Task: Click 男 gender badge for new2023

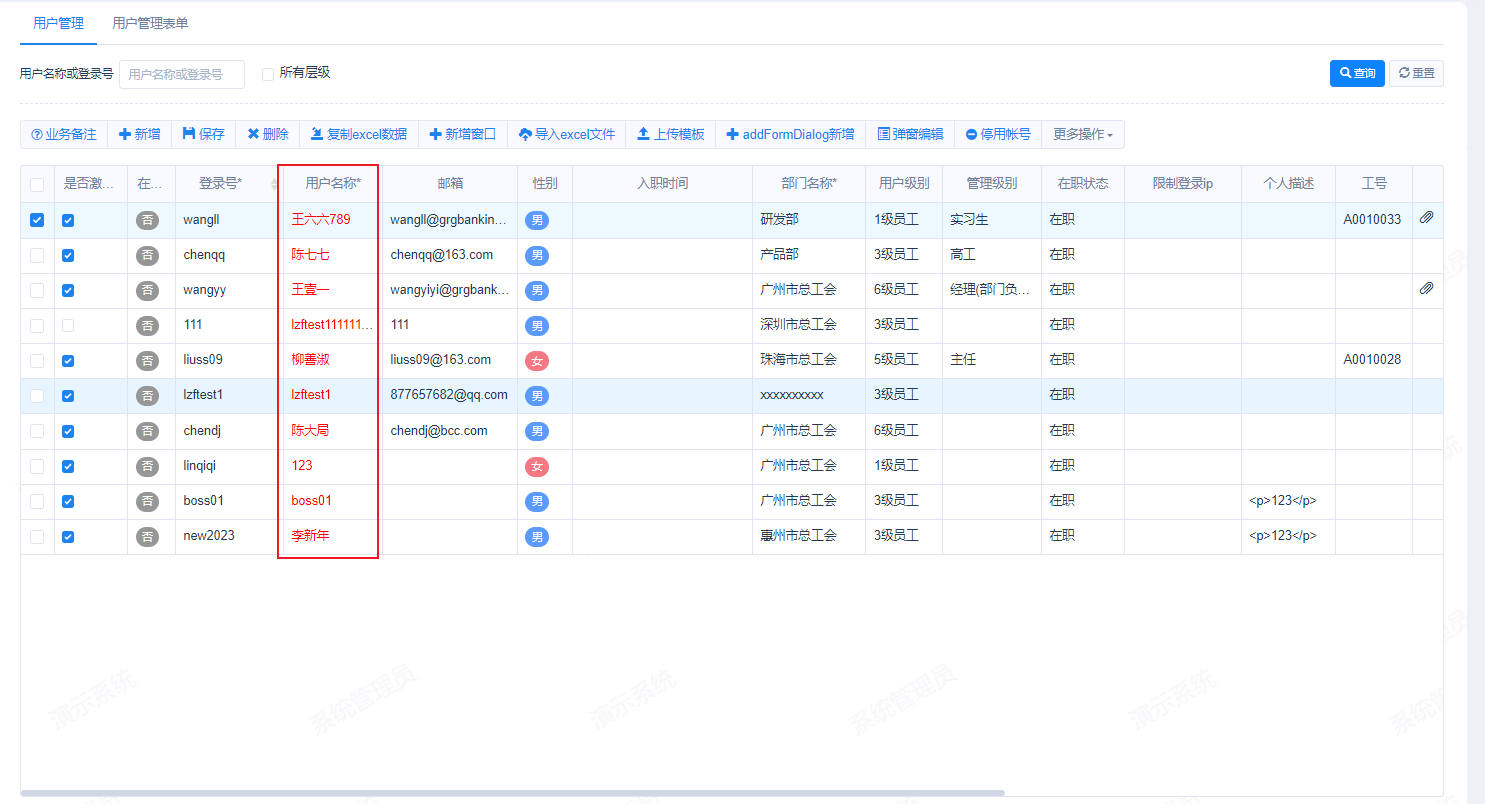Action: coord(537,537)
